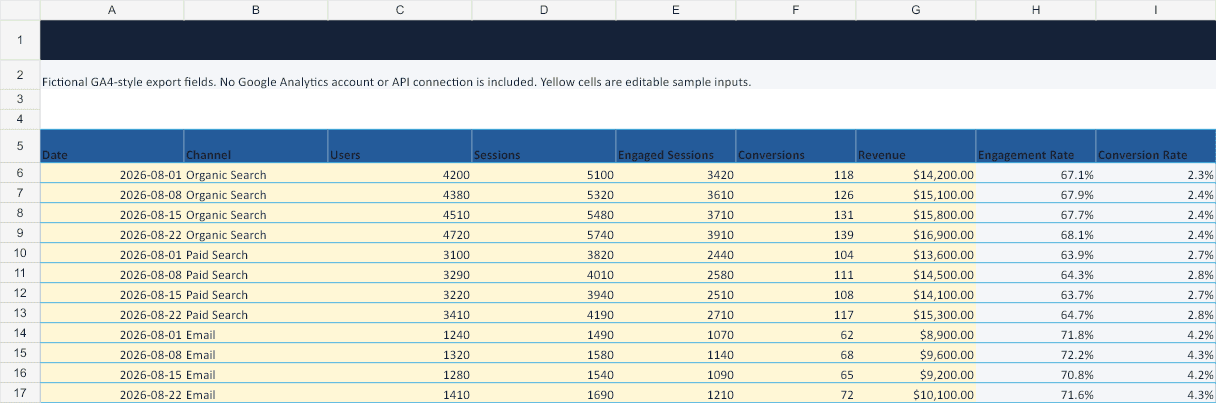1216x403 pixels.
Task: Select conversions value 62
Action: 796,334
